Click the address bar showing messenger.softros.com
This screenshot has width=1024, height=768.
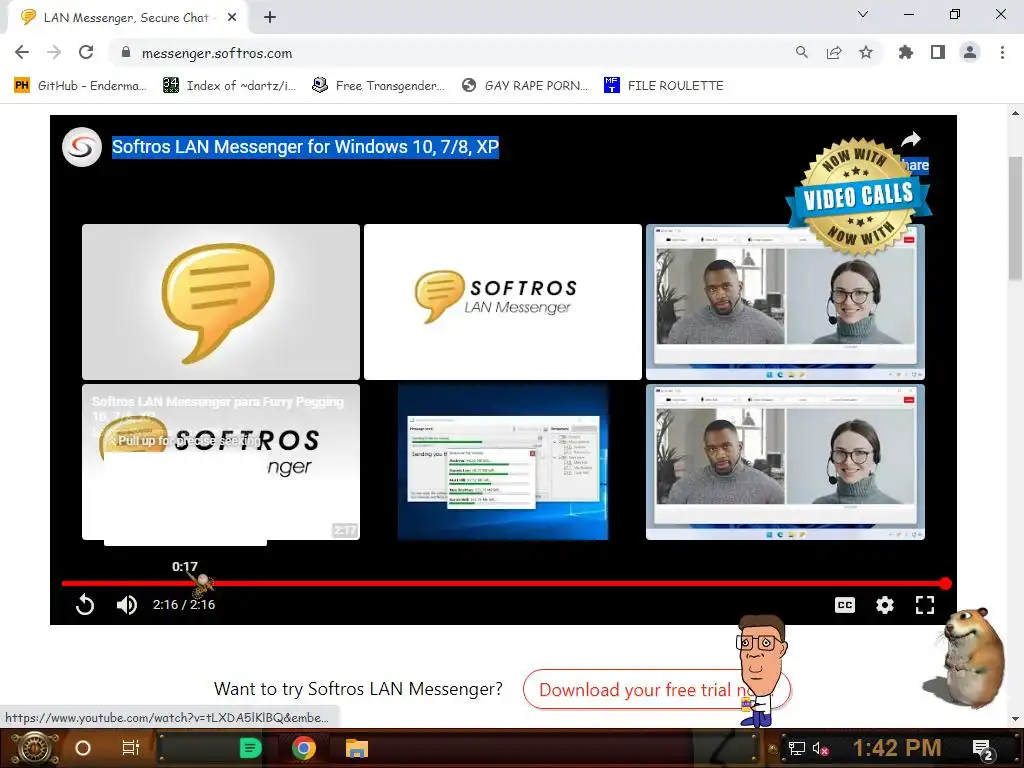[x=457, y=53]
